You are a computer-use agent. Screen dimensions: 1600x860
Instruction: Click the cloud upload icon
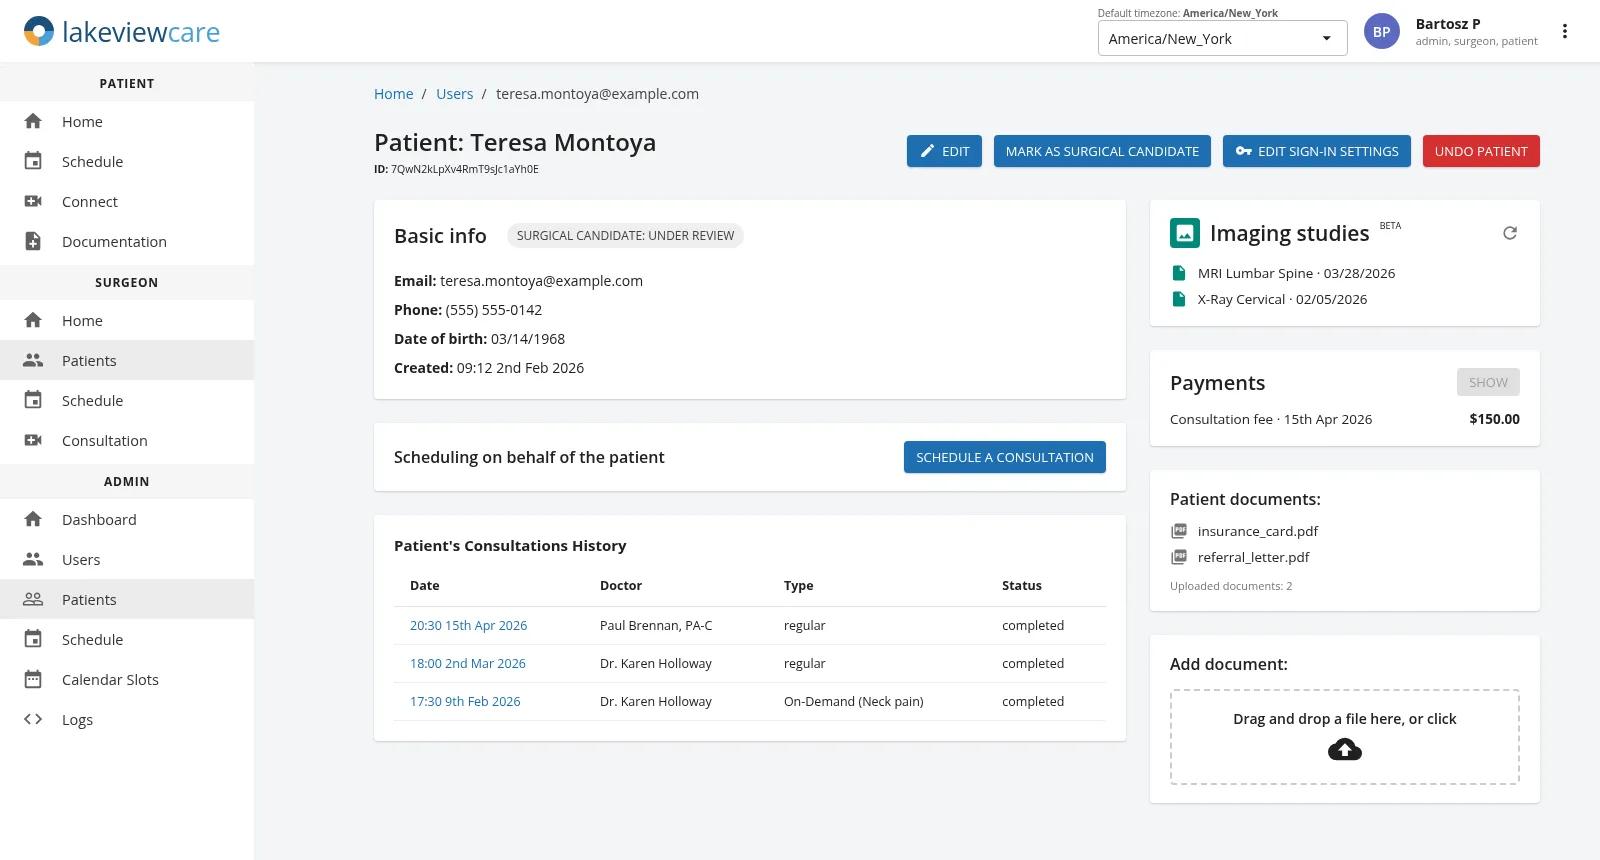pos(1345,749)
